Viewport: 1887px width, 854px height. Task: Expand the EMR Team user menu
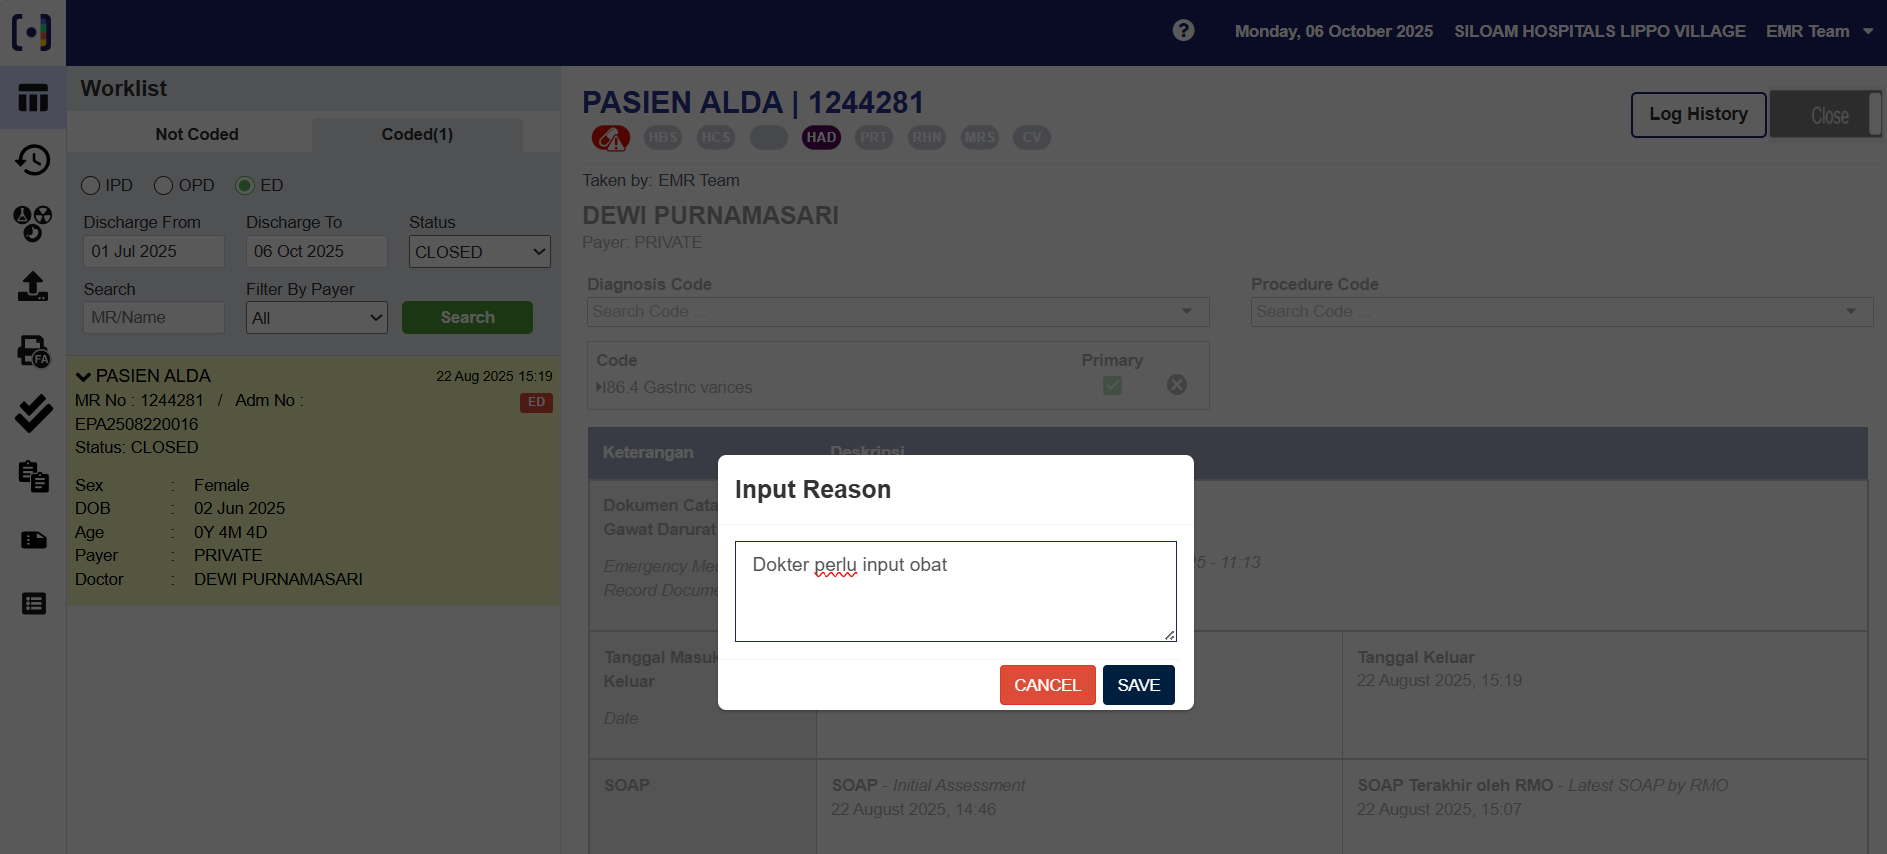[1819, 31]
